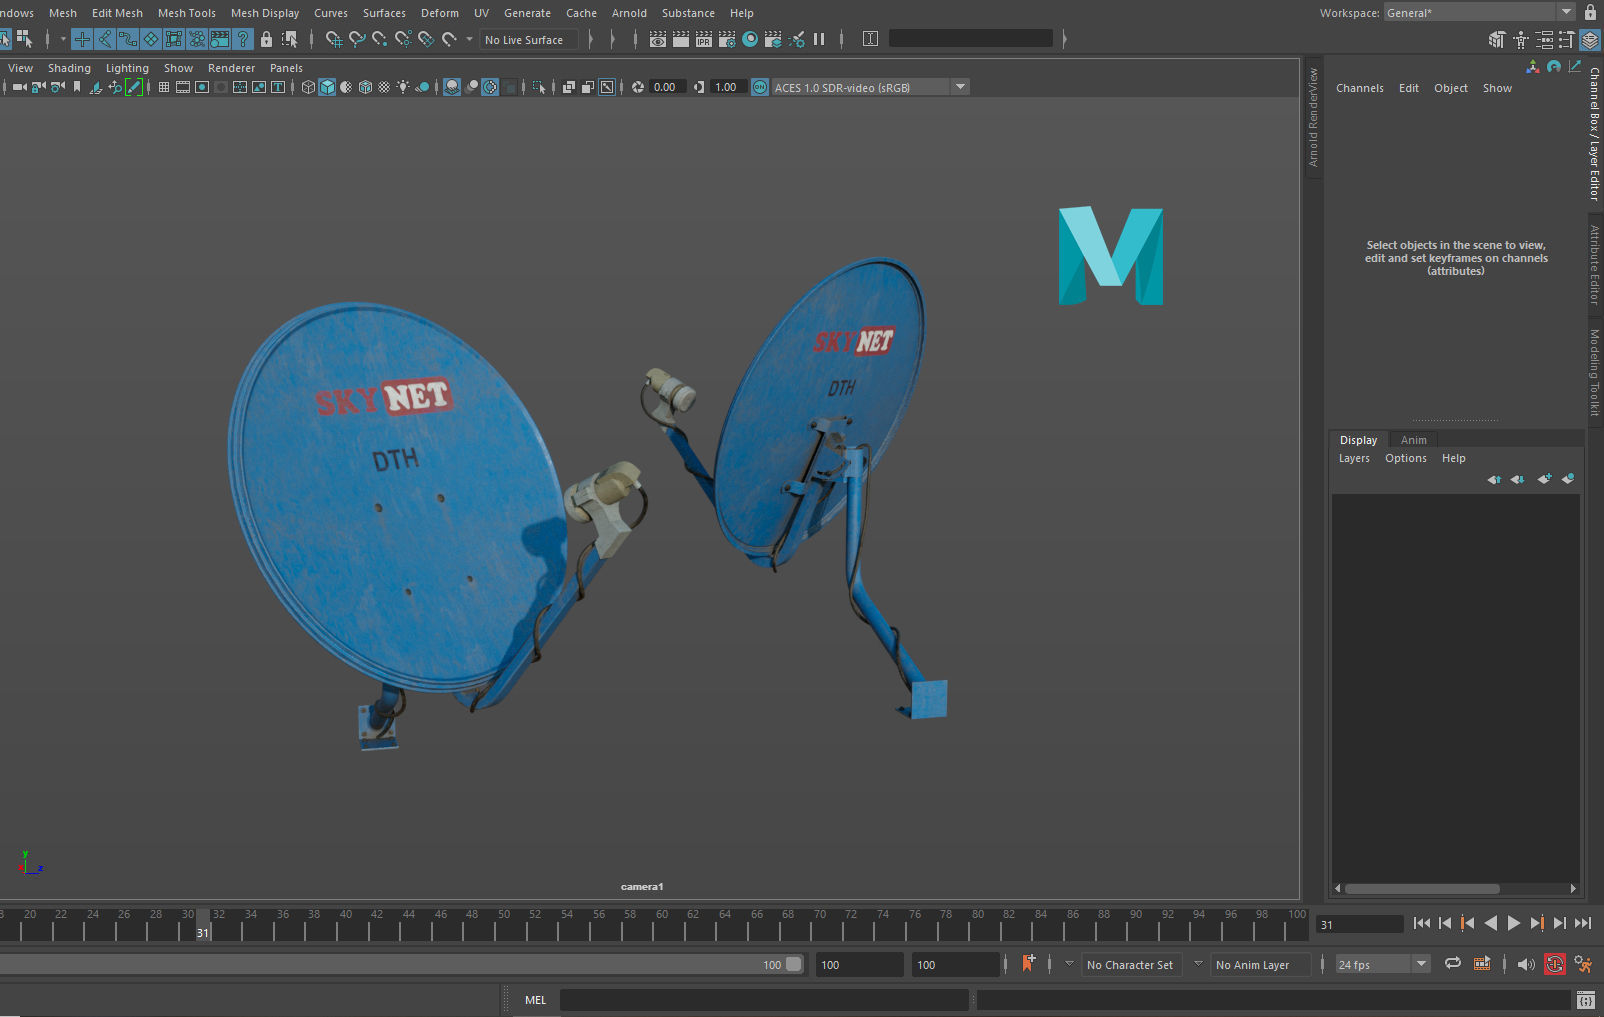This screenshot has width=1604, height=1017.
Task: Open Options menu in layer editor
Action: point(1405,458)
